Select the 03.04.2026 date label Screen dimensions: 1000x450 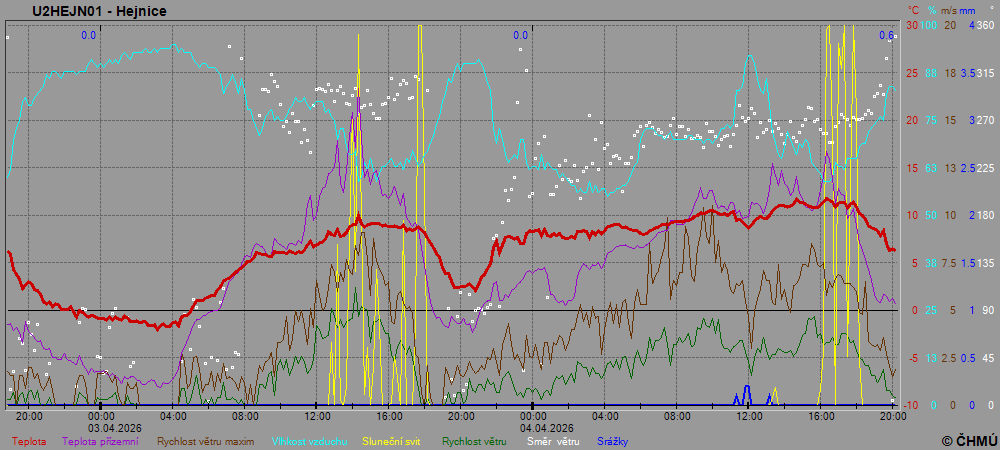[112, 426]
